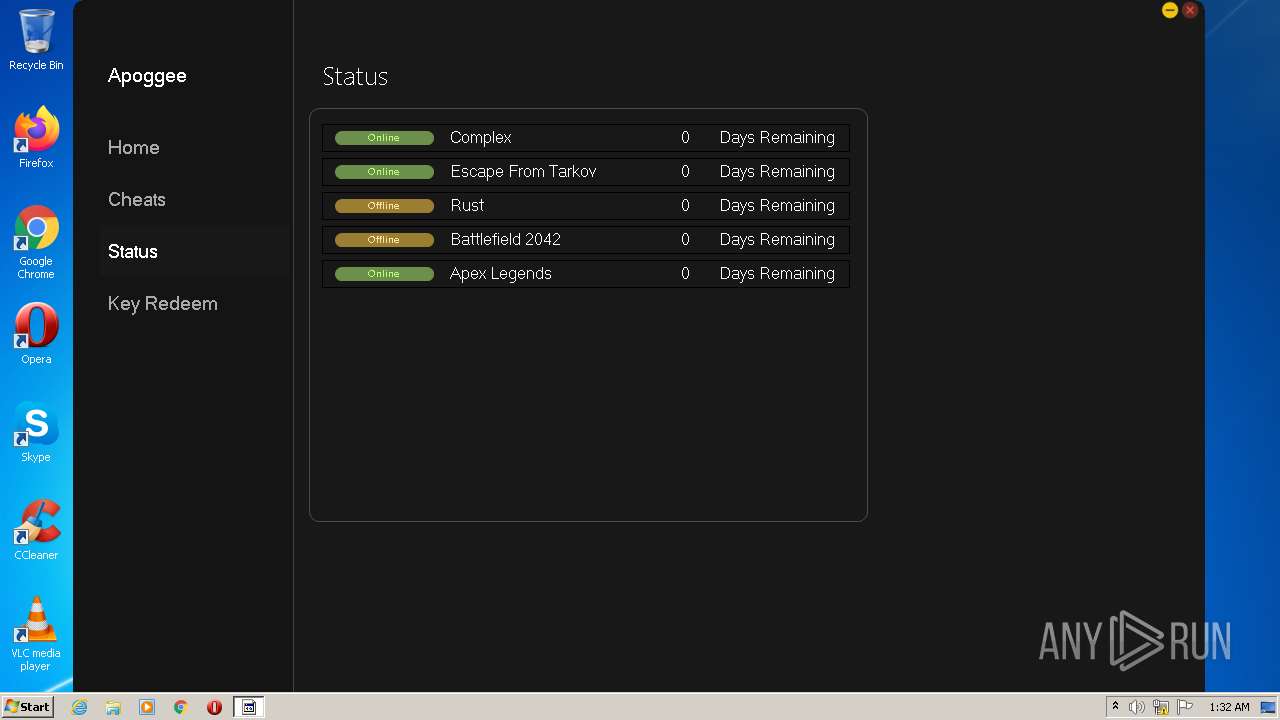
Task: Open the Cheats section
Action: tap(137, 199)
